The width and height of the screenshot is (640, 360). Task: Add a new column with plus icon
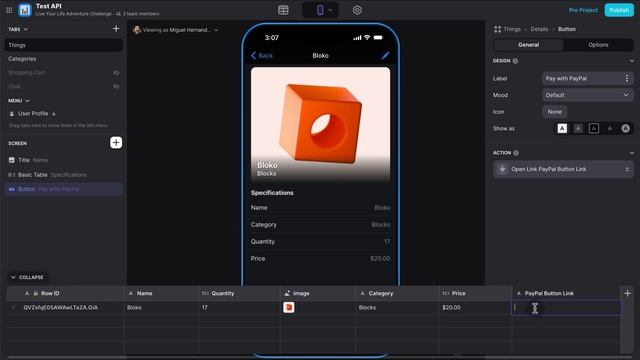coord(627,293)
